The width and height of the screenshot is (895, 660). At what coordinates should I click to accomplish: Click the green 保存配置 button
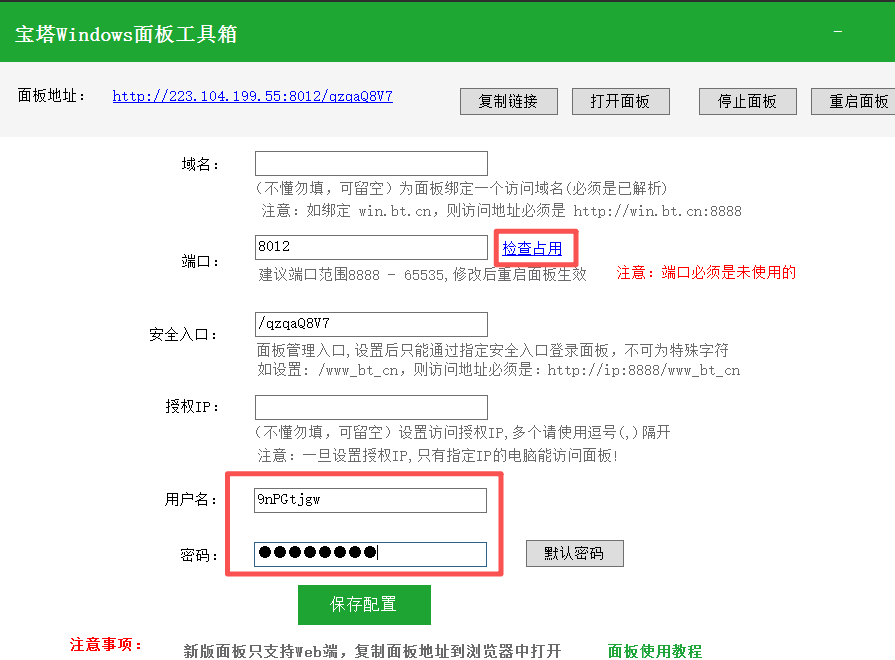click(364, 605)
